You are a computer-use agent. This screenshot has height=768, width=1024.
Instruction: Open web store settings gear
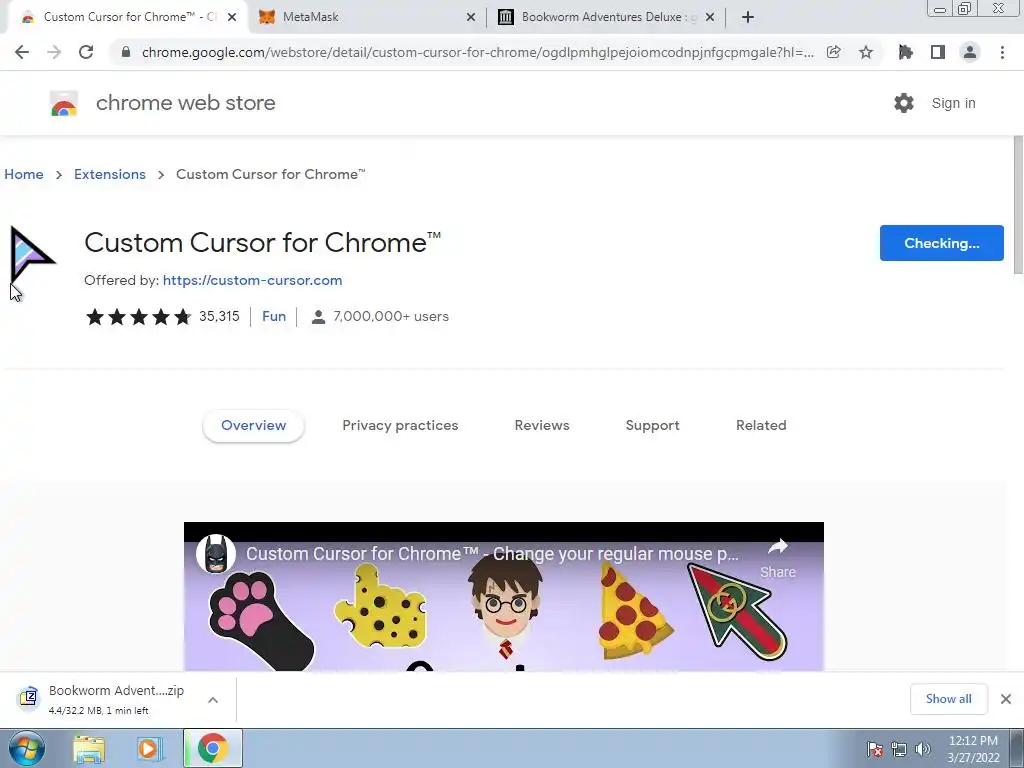[904, 103]
